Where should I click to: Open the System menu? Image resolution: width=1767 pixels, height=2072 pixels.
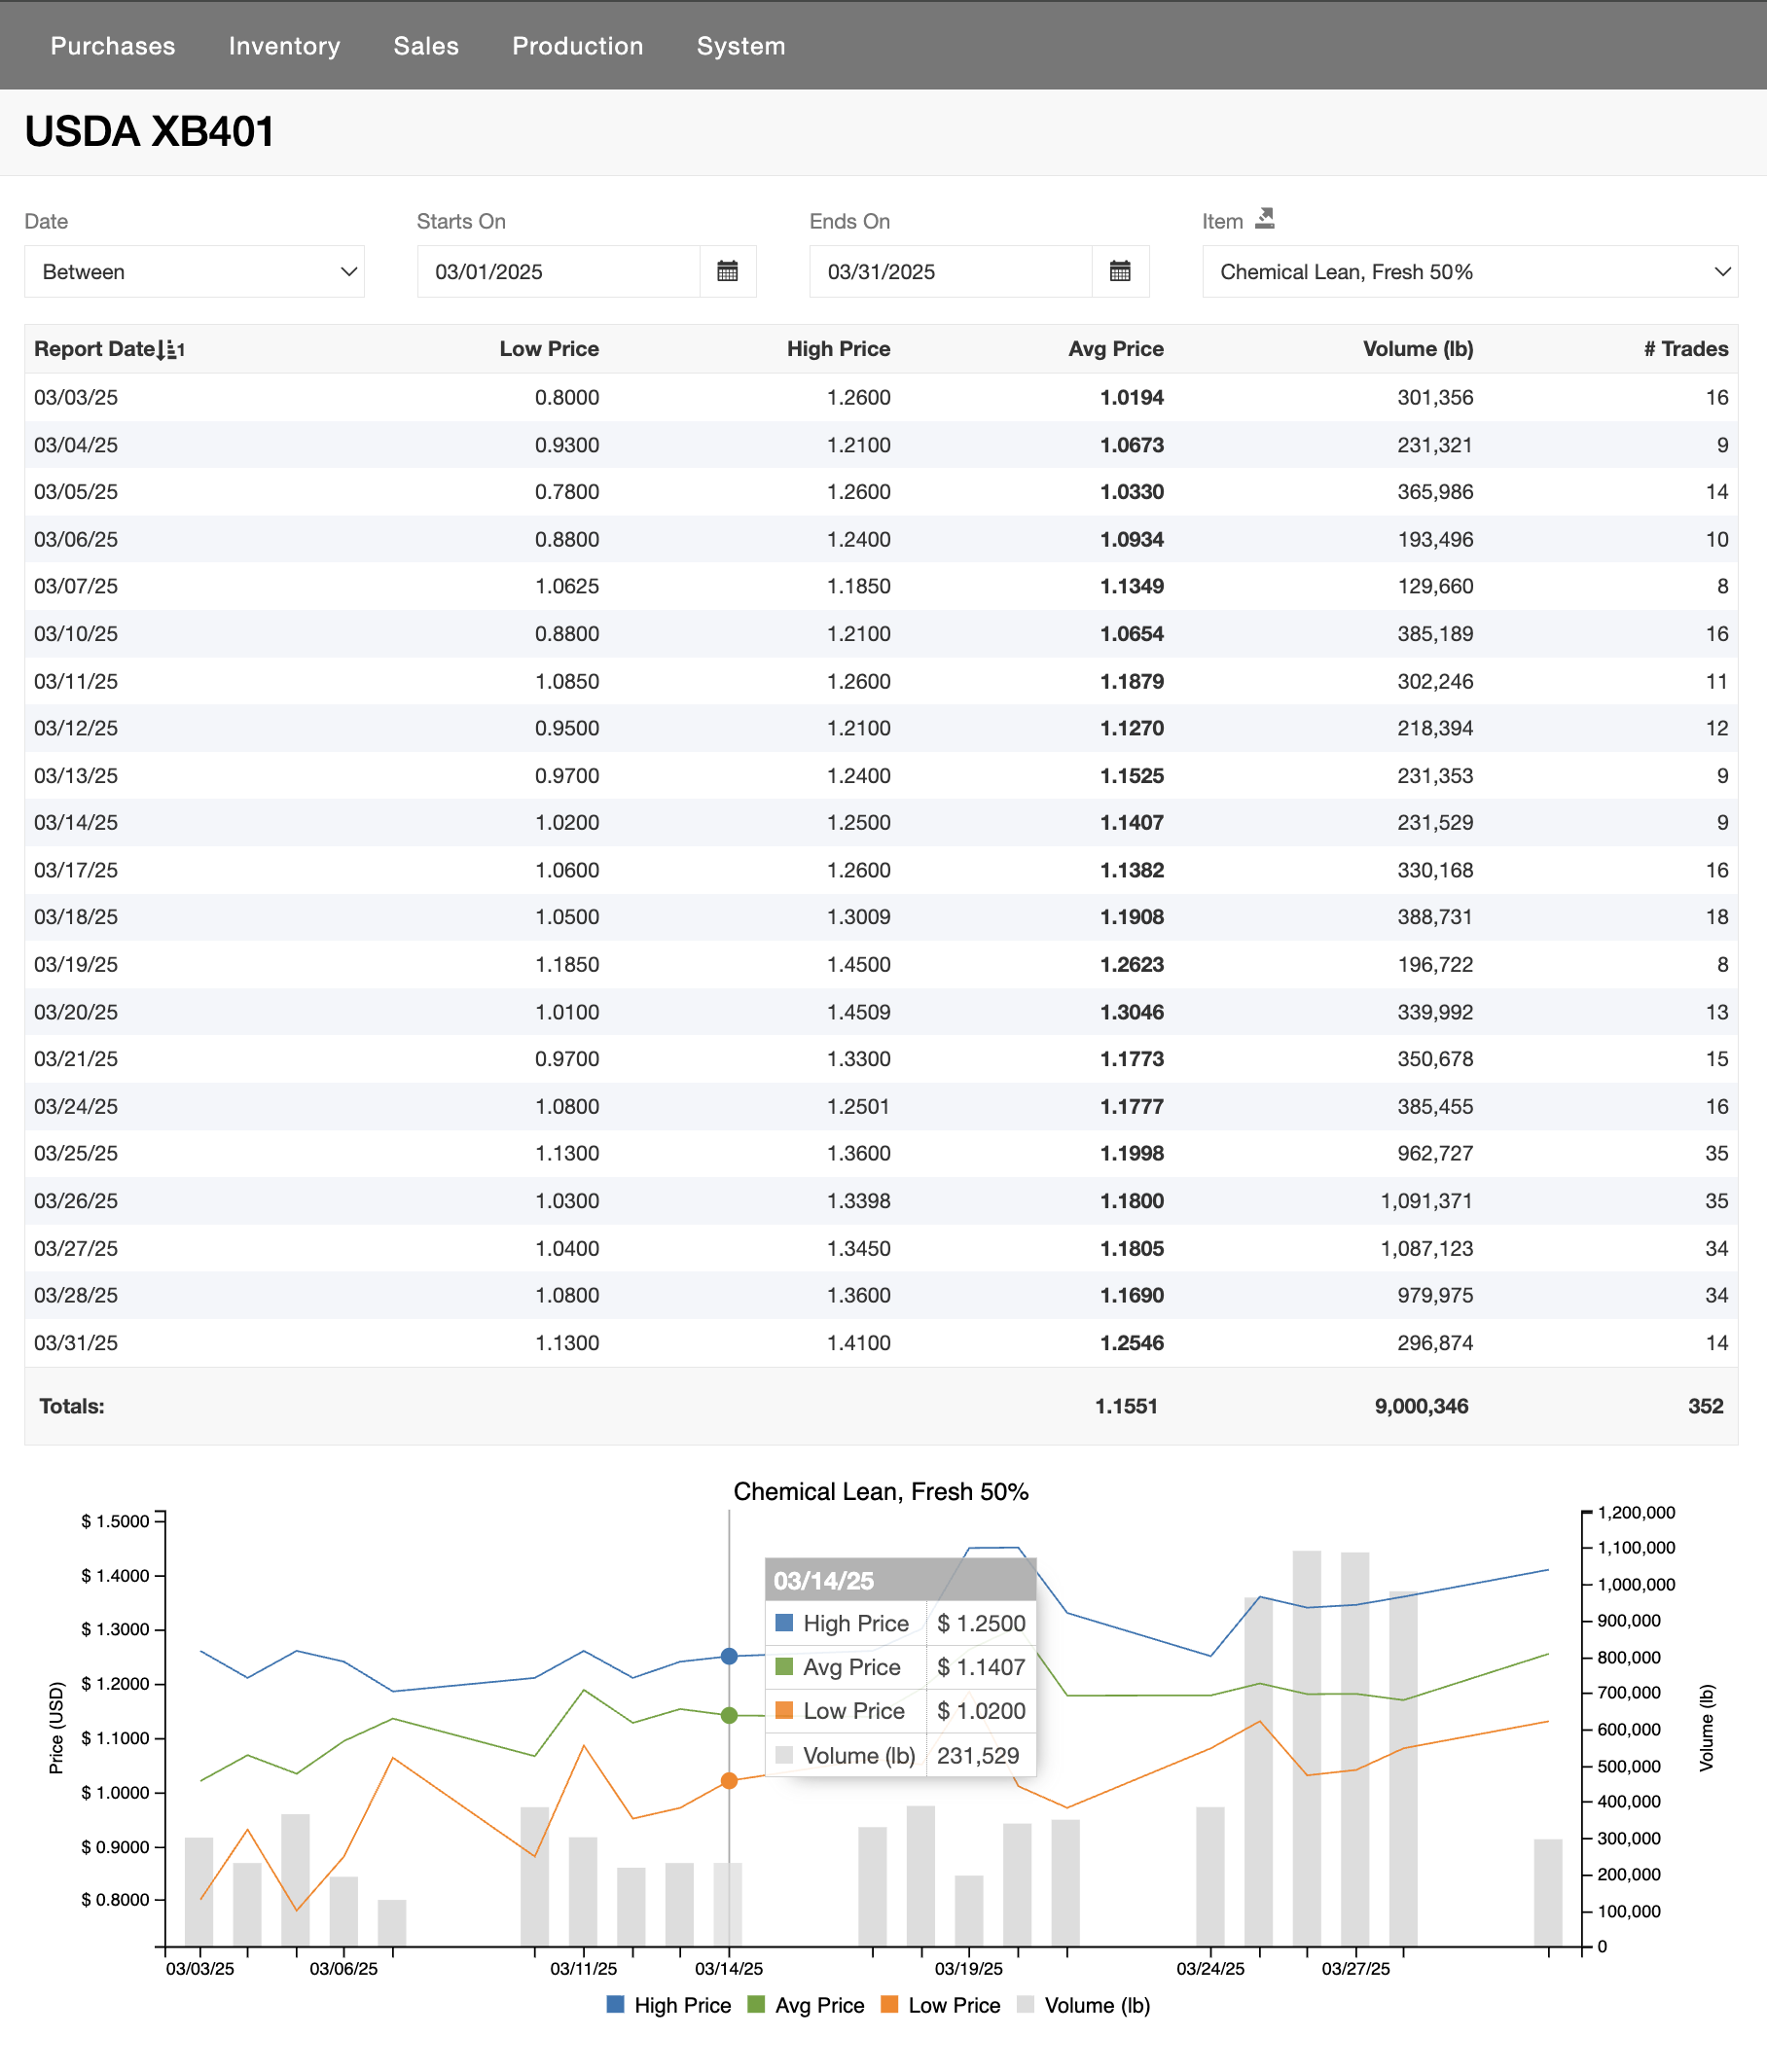tap(740, 45)
